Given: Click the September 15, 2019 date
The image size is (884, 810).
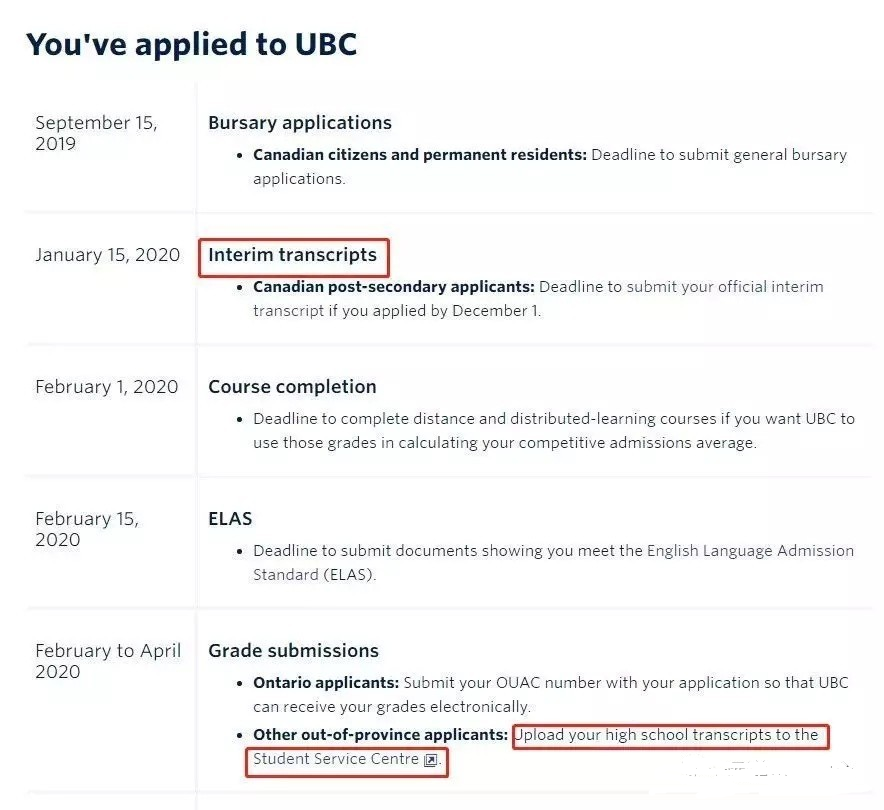Looking at the screenshot, I should point(96,133).
